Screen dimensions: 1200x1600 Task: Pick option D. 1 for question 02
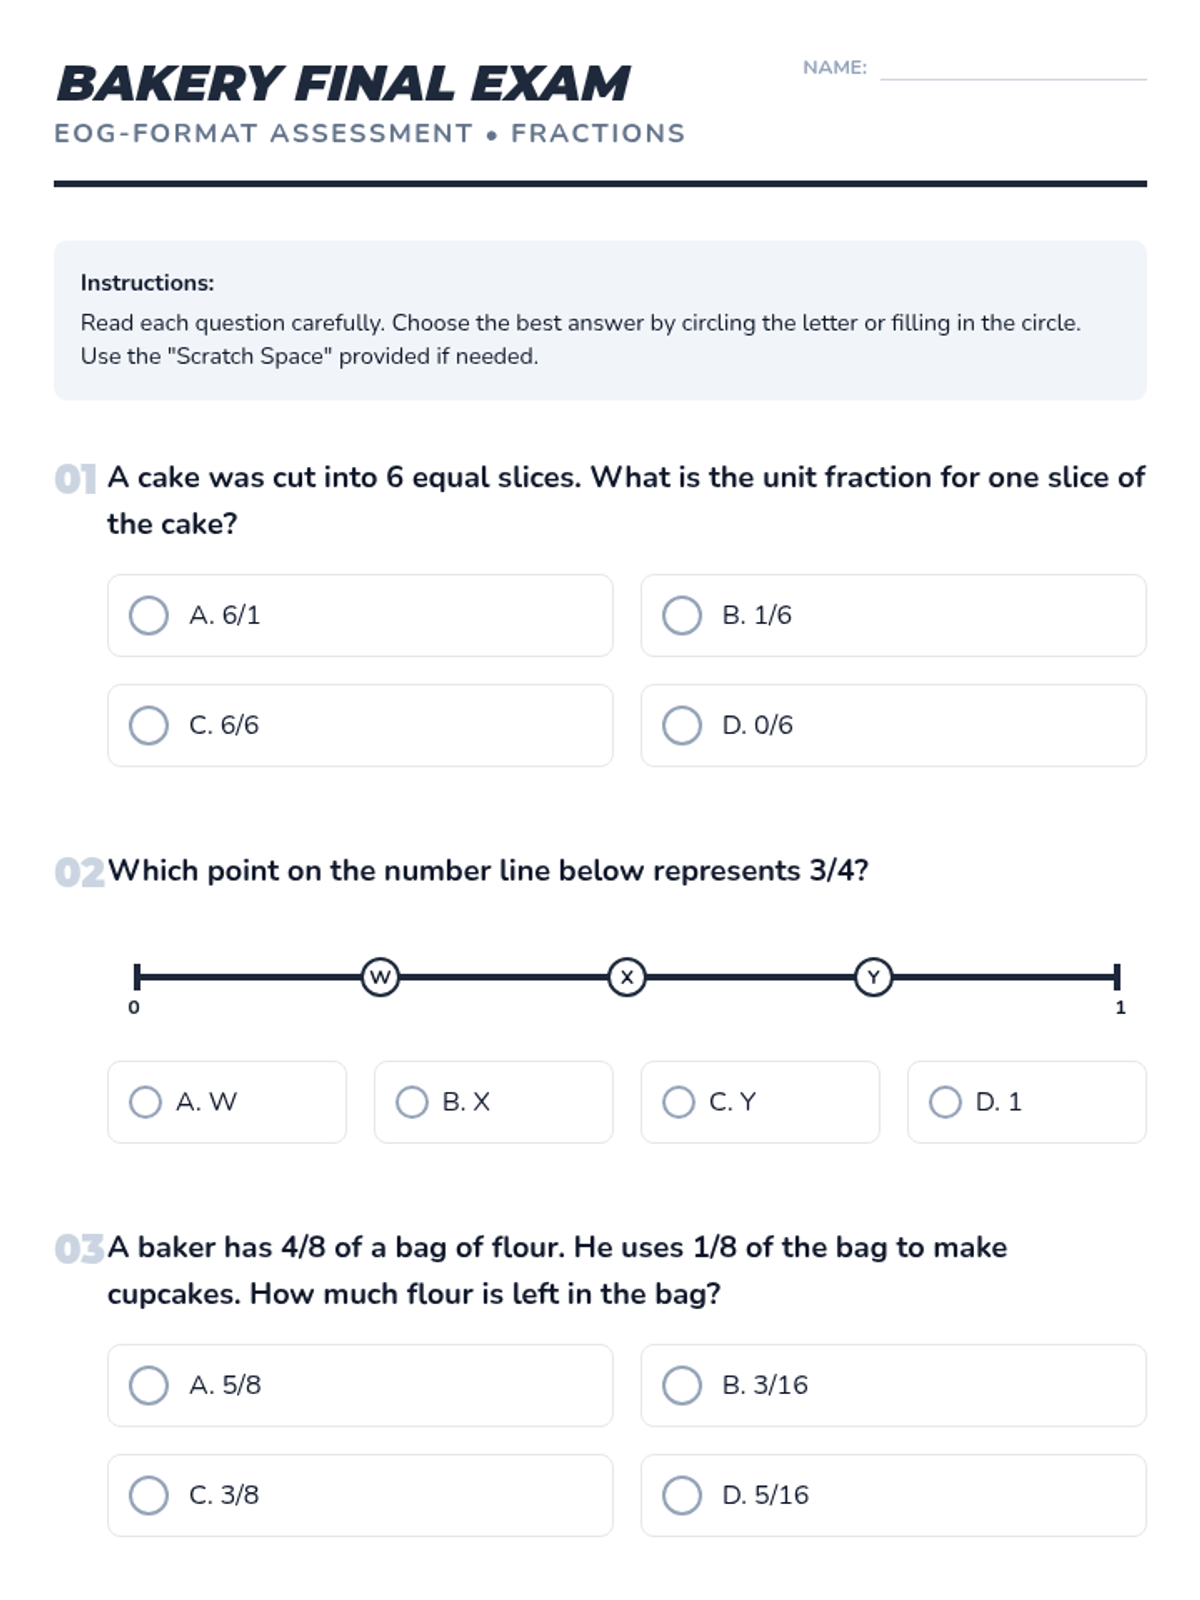[x=945, y=1102]
